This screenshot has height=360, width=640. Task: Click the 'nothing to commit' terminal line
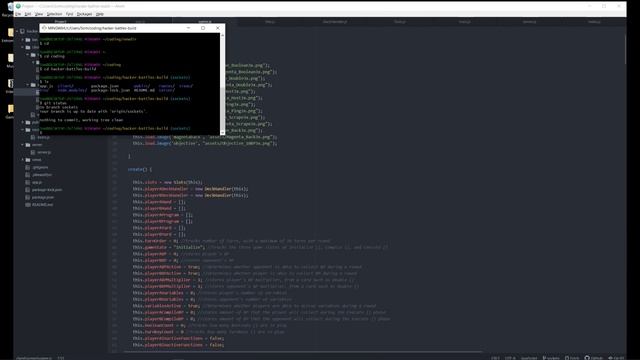pyautogui.click(x=81, y=120)
